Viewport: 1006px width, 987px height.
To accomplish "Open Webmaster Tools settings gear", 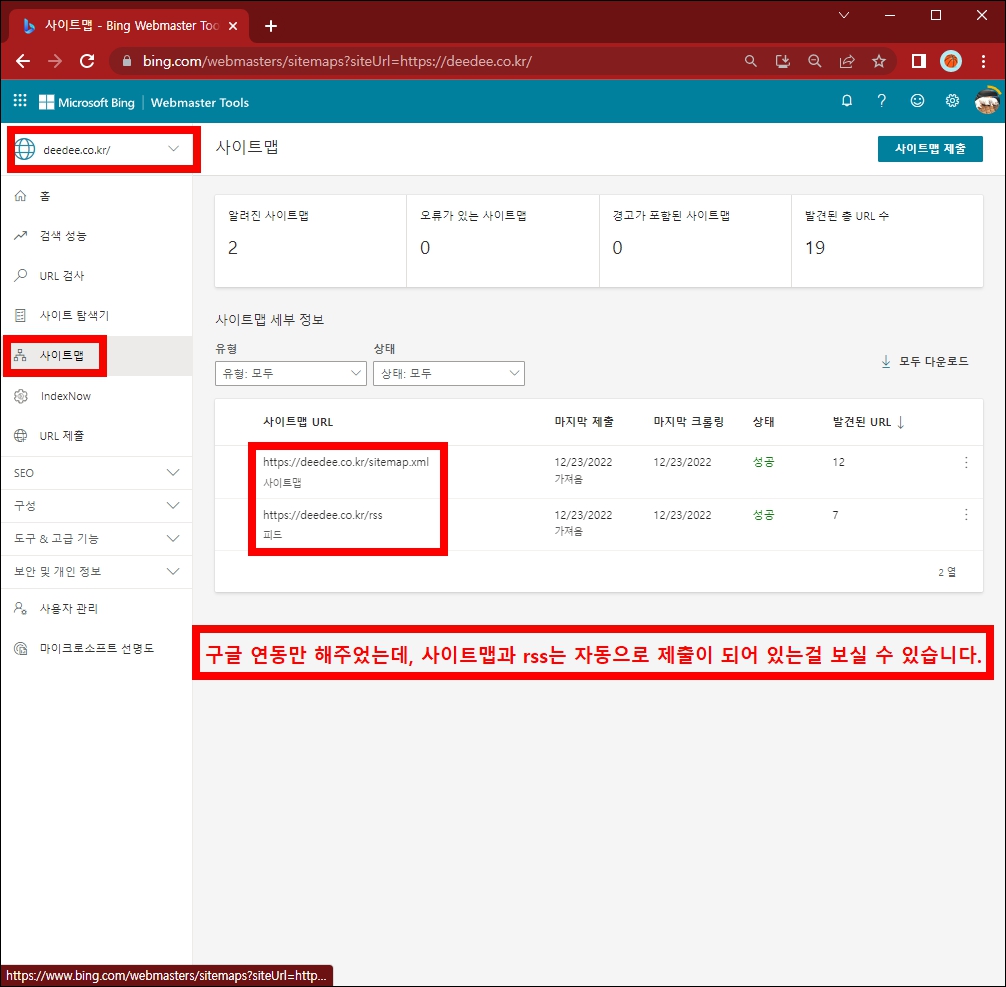I will coord(952,101).
